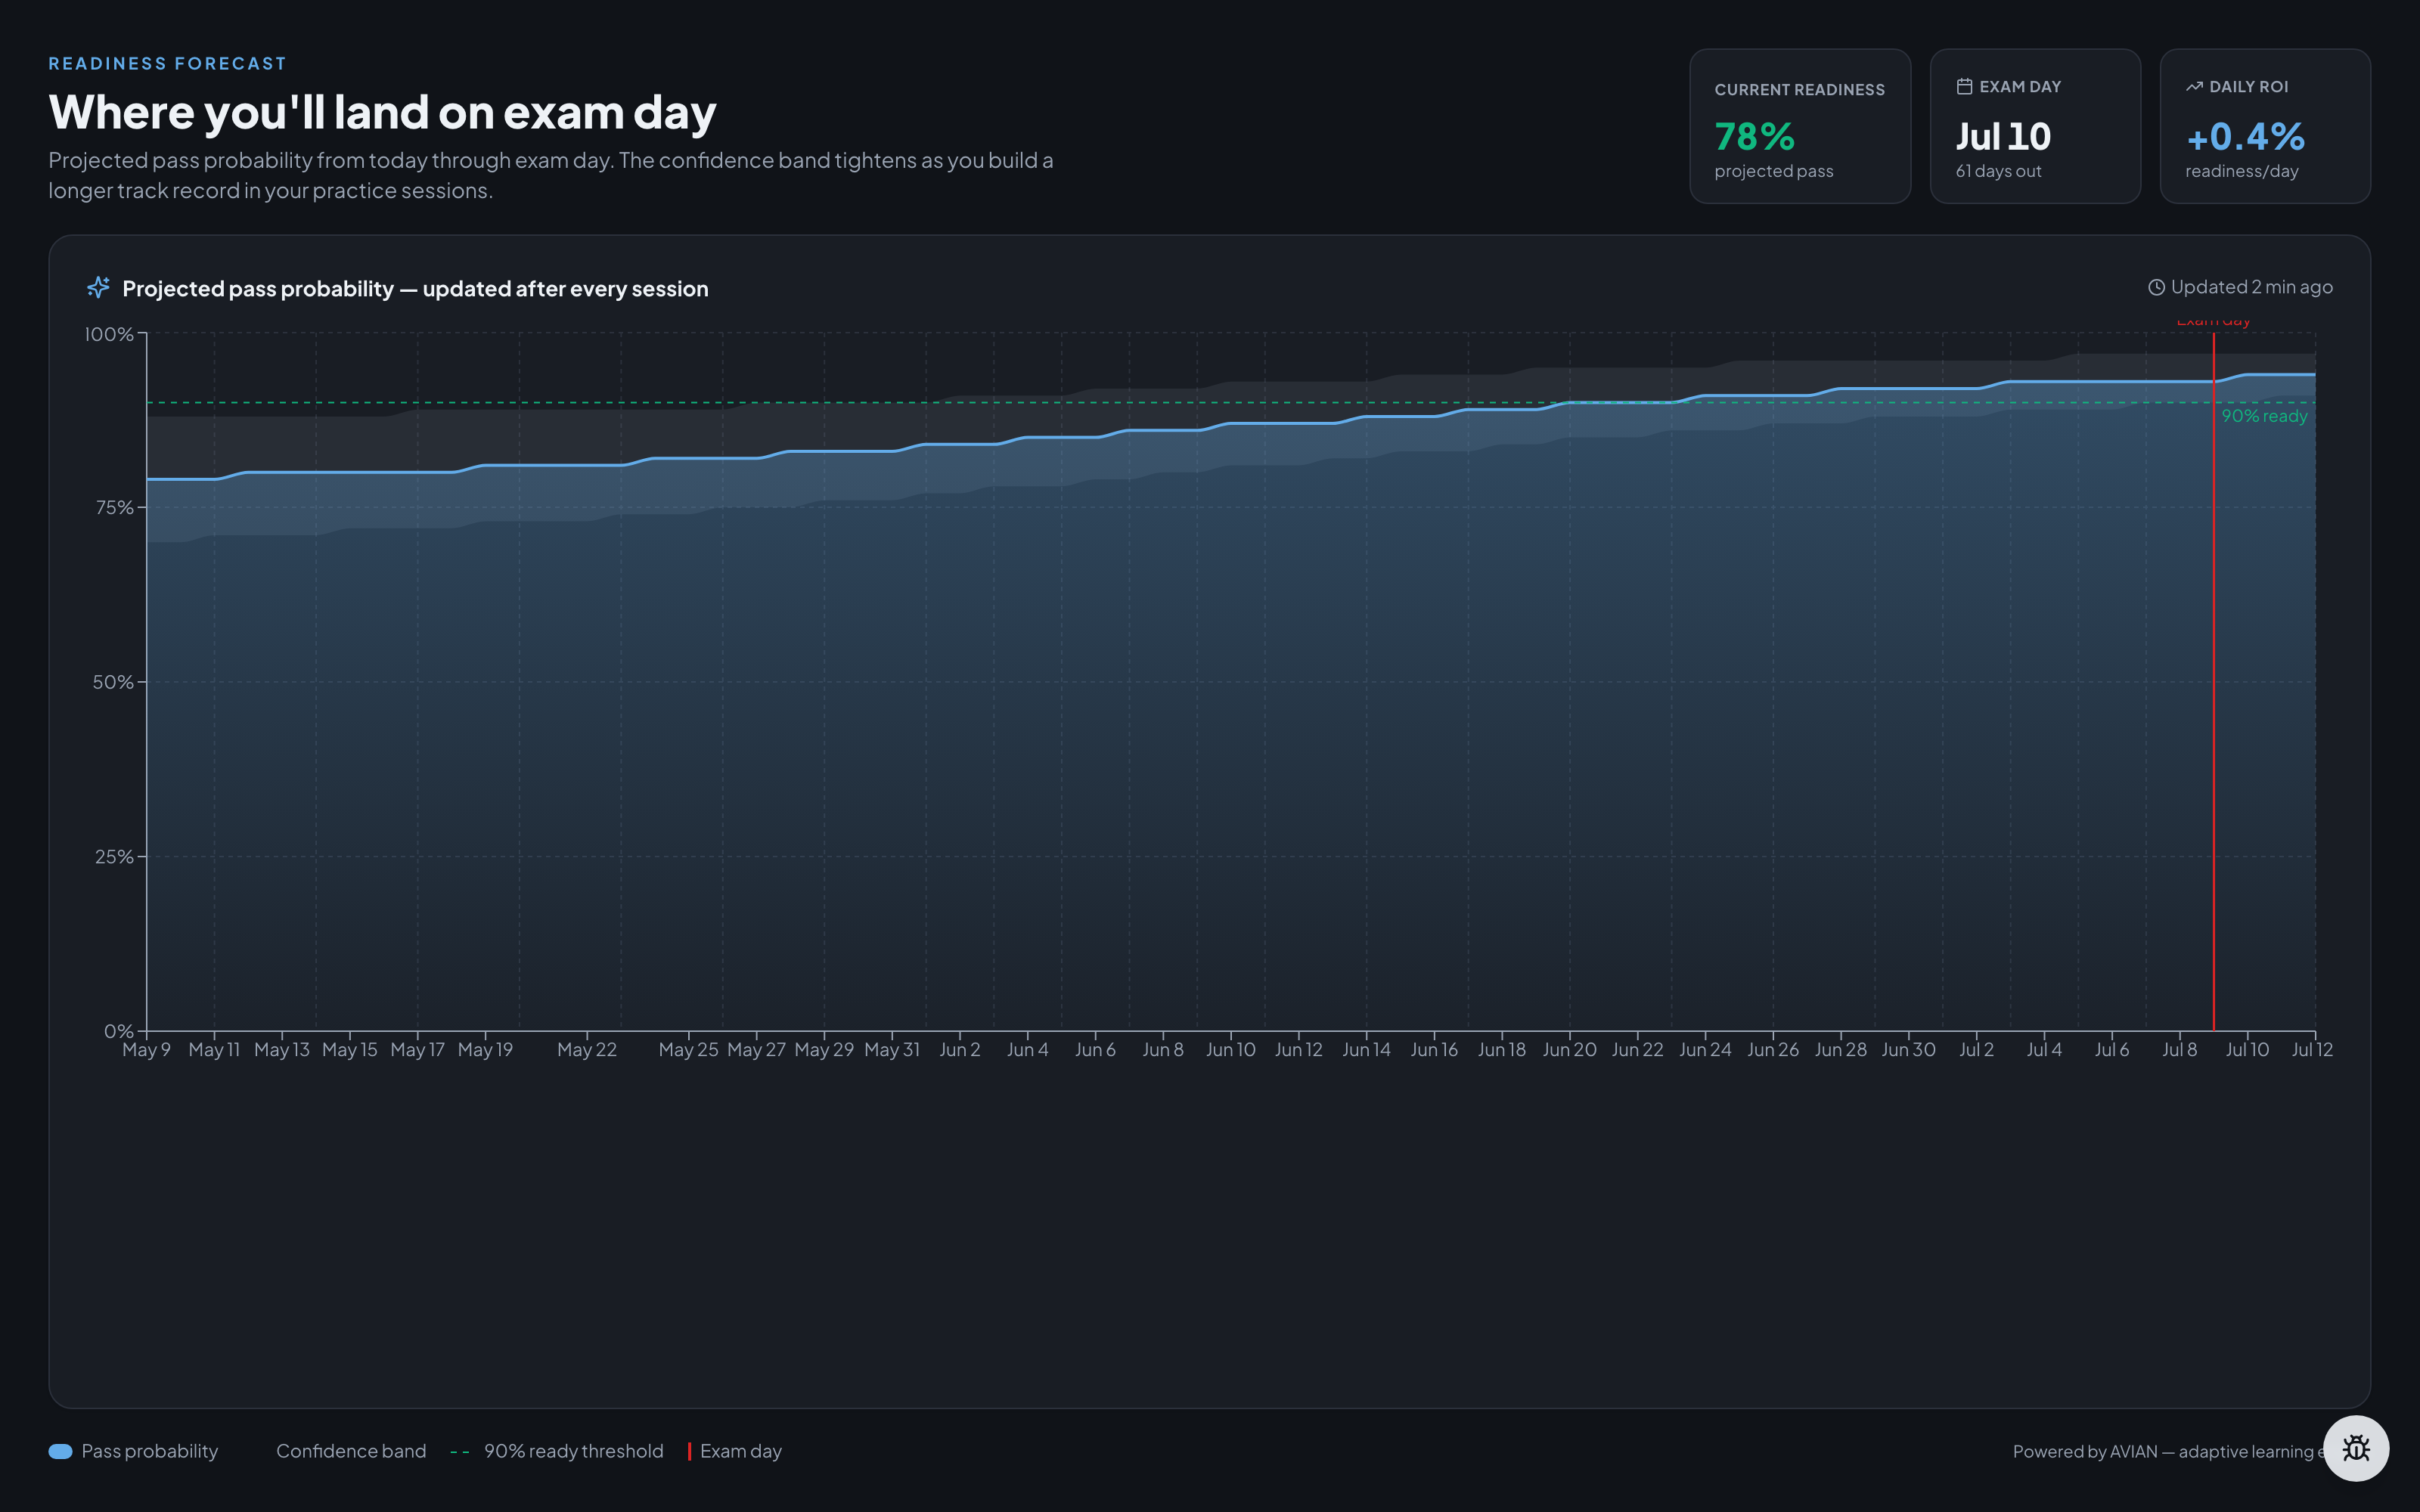Screen dimensions: 2420x1512
Task: Click the trending arrow icon in Daily ROI
Action: tap(2194, 87)
